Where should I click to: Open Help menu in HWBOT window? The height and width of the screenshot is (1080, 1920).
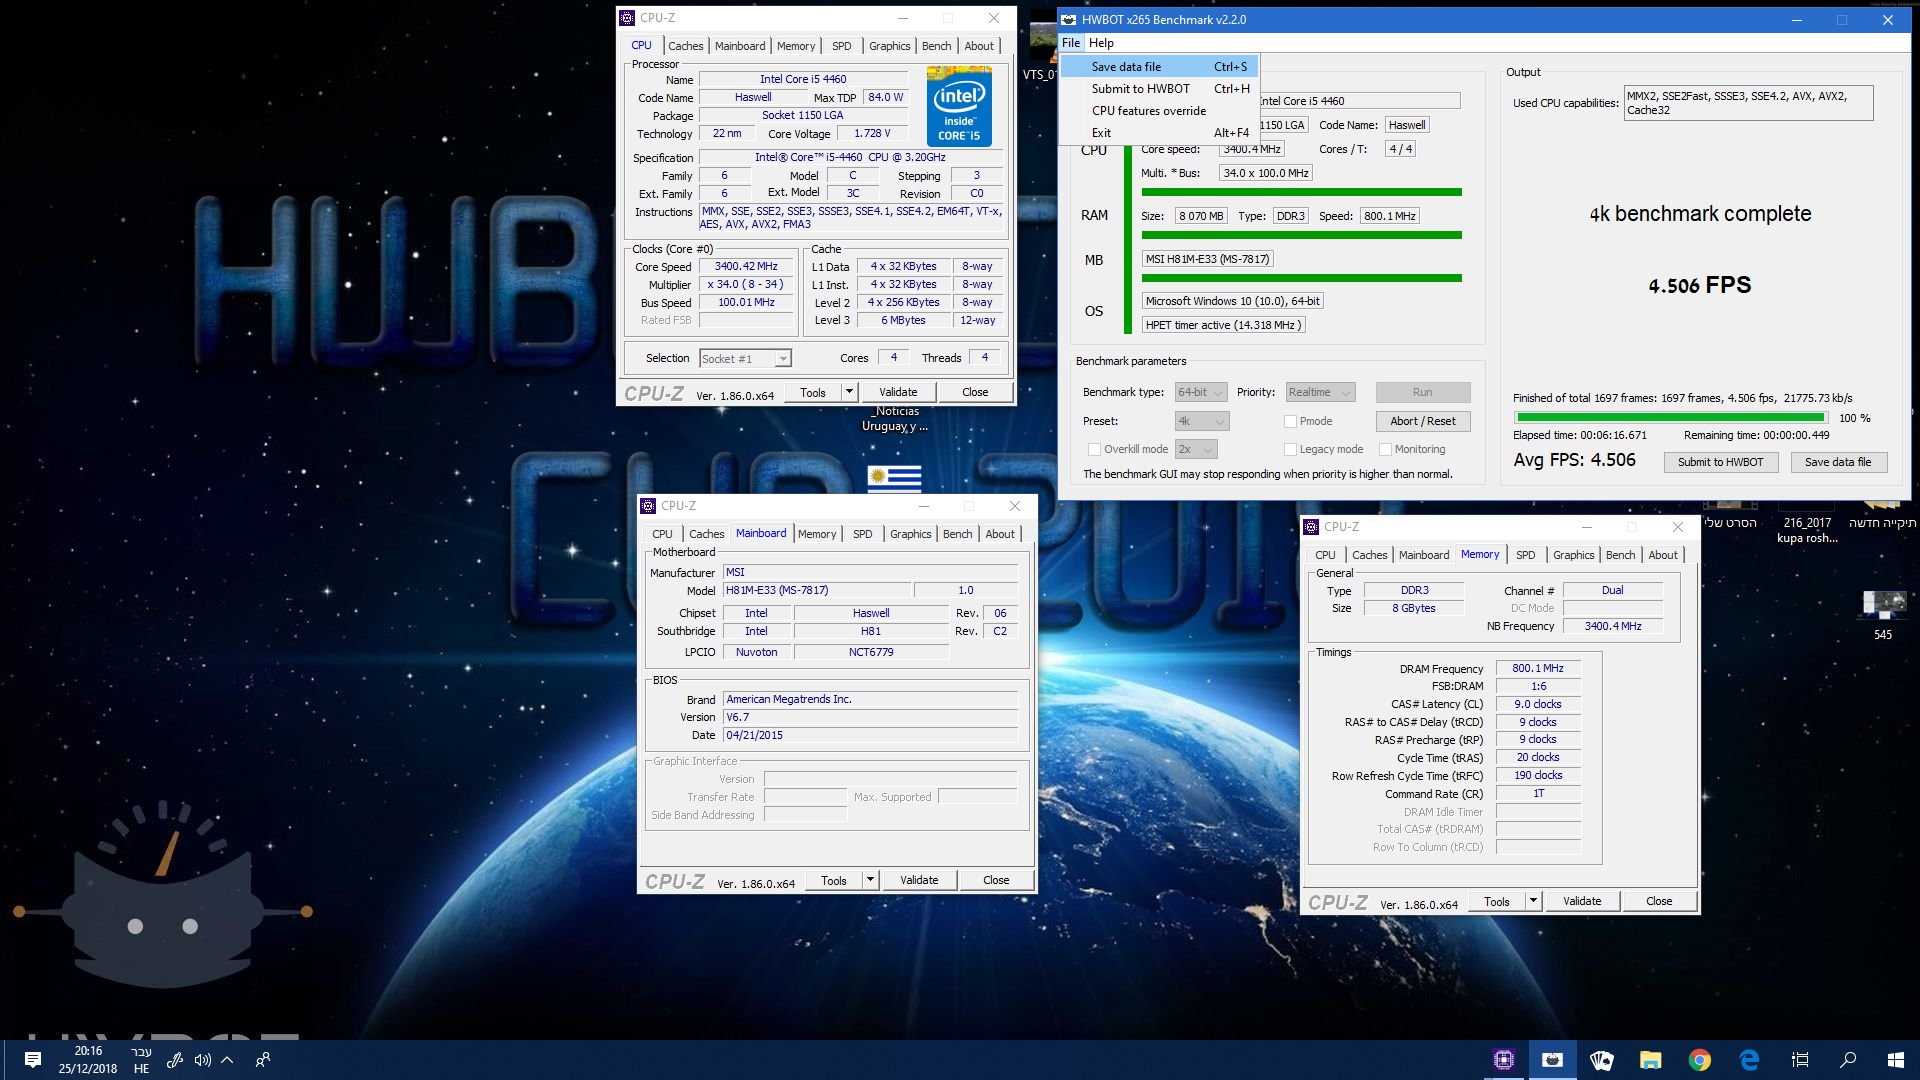click(1101, 43)
